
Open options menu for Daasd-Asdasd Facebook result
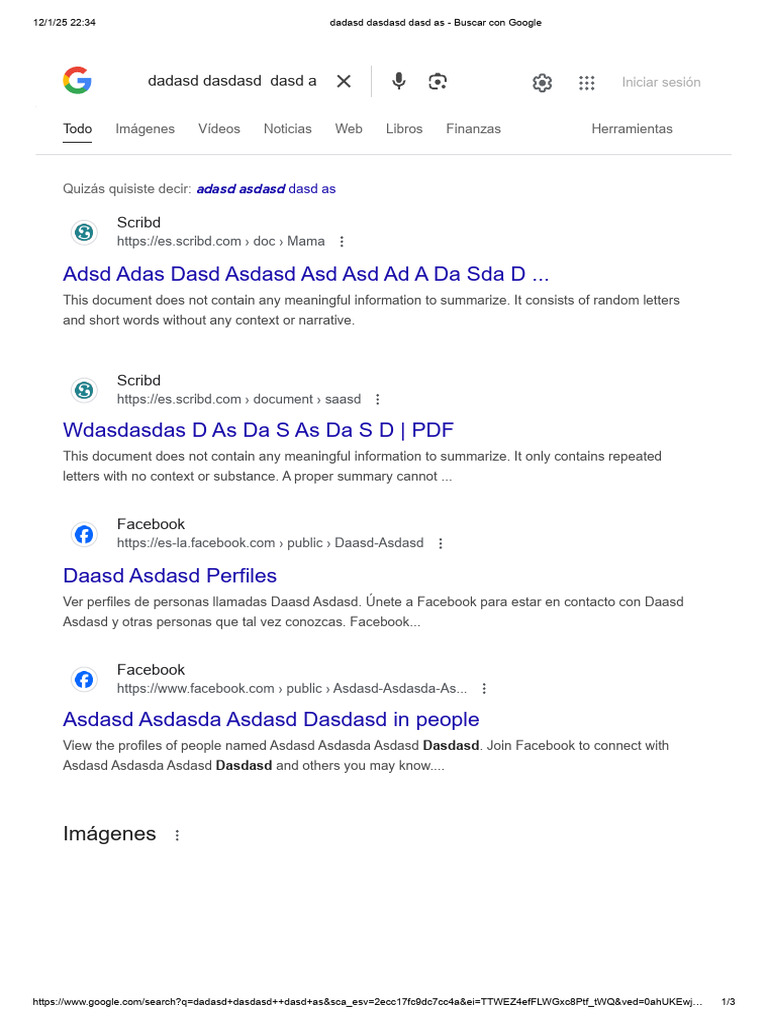pyautogui.click(x=440, y=543)
